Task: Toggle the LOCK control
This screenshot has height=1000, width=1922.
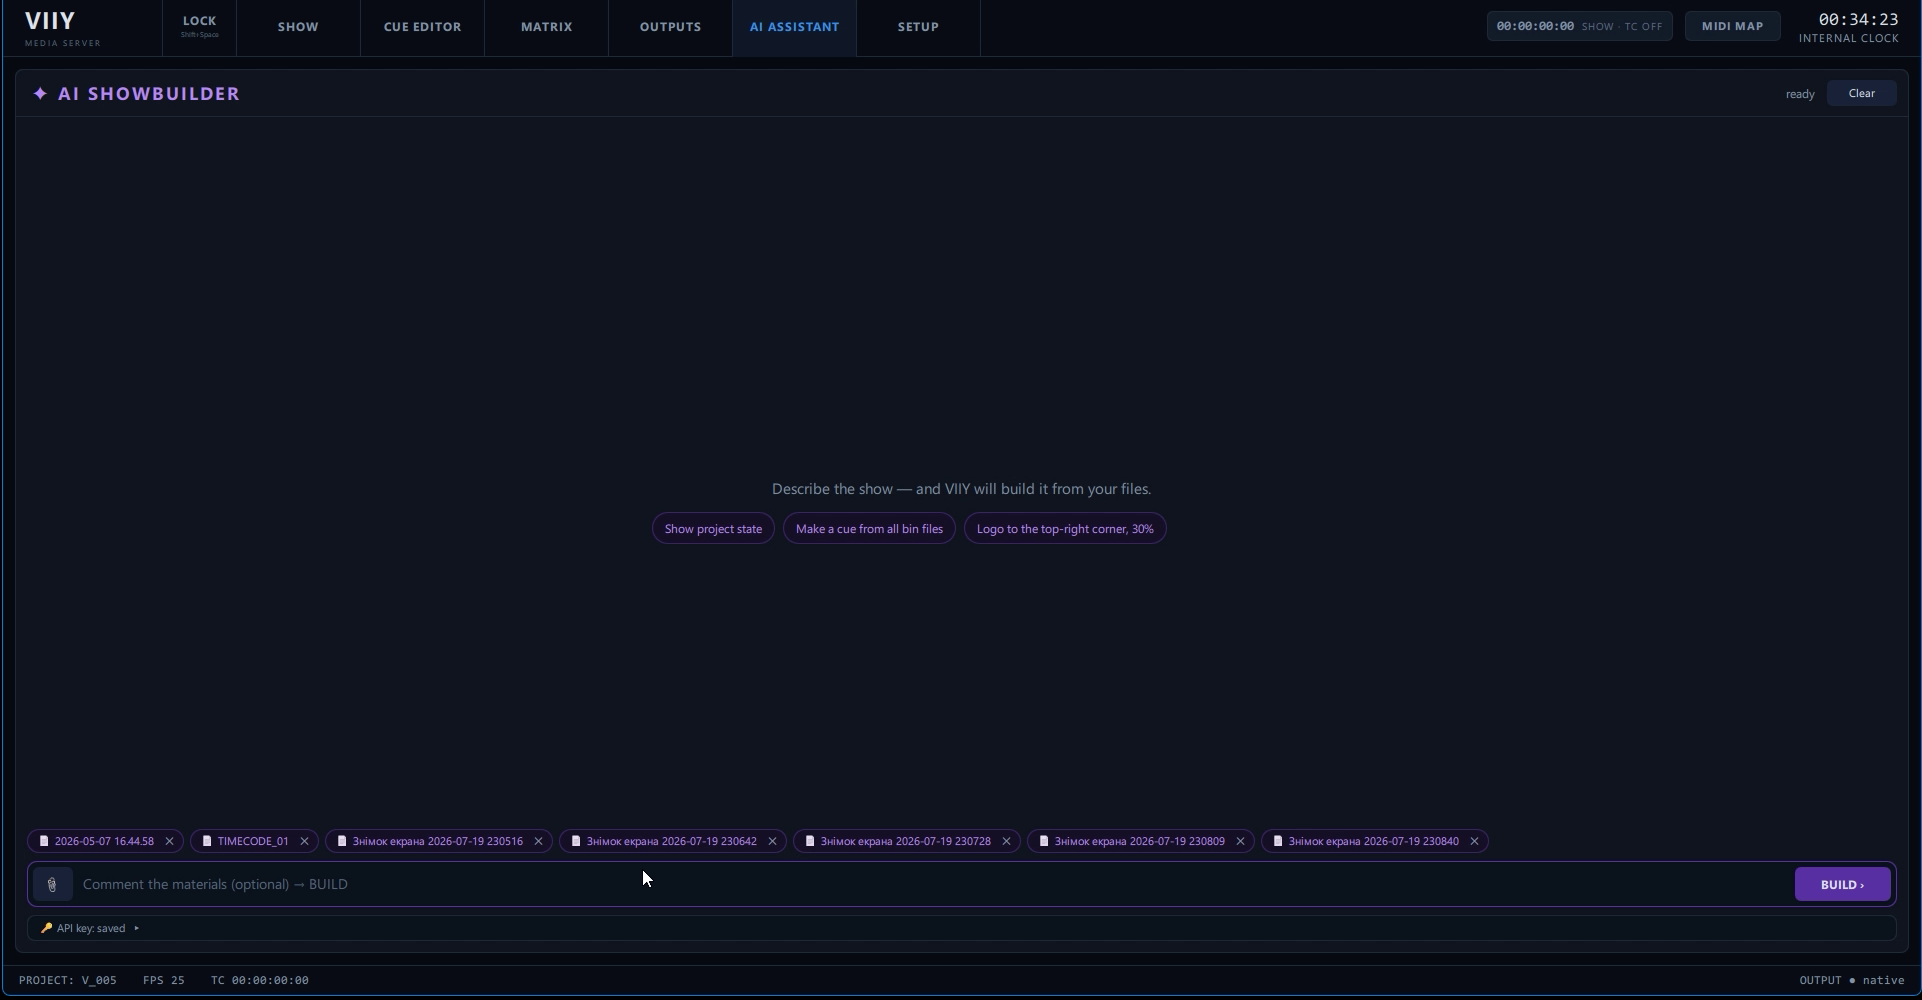Action: [199, 27]
